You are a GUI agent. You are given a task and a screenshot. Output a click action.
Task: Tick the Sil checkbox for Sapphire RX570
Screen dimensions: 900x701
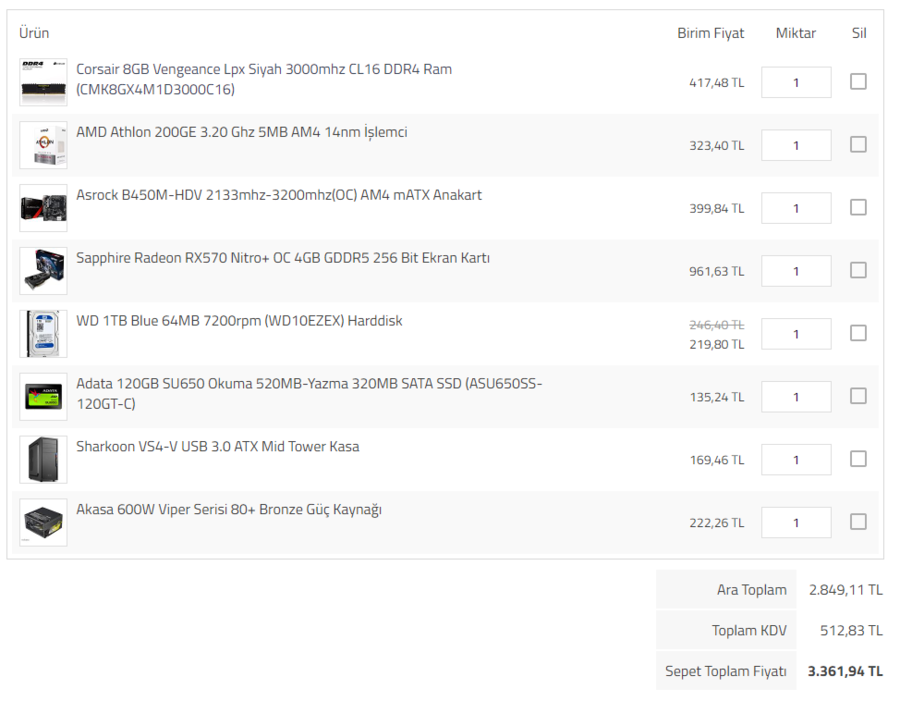(x=858, y=270)
